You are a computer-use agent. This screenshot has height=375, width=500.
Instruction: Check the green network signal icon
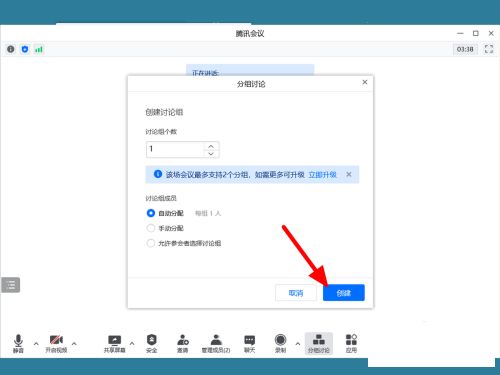39,49
